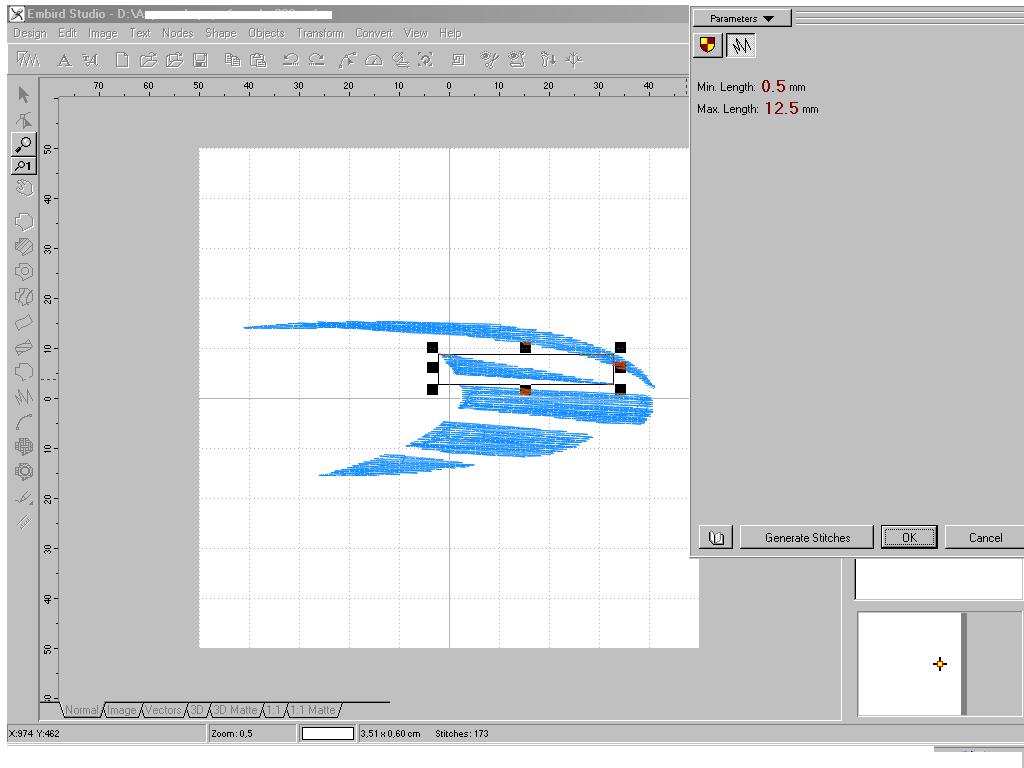Screen dimensions: 1024x768
Task: Confirm parameters with OK button
Action: pos(909,537)
